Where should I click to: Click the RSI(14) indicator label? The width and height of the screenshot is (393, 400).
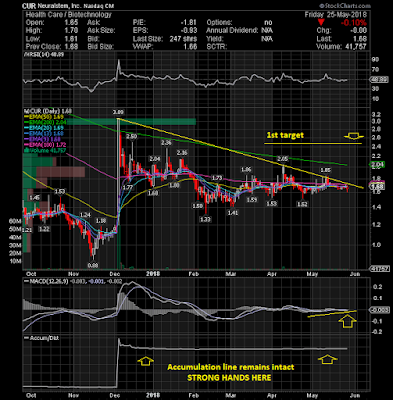(x=45, y=54)
